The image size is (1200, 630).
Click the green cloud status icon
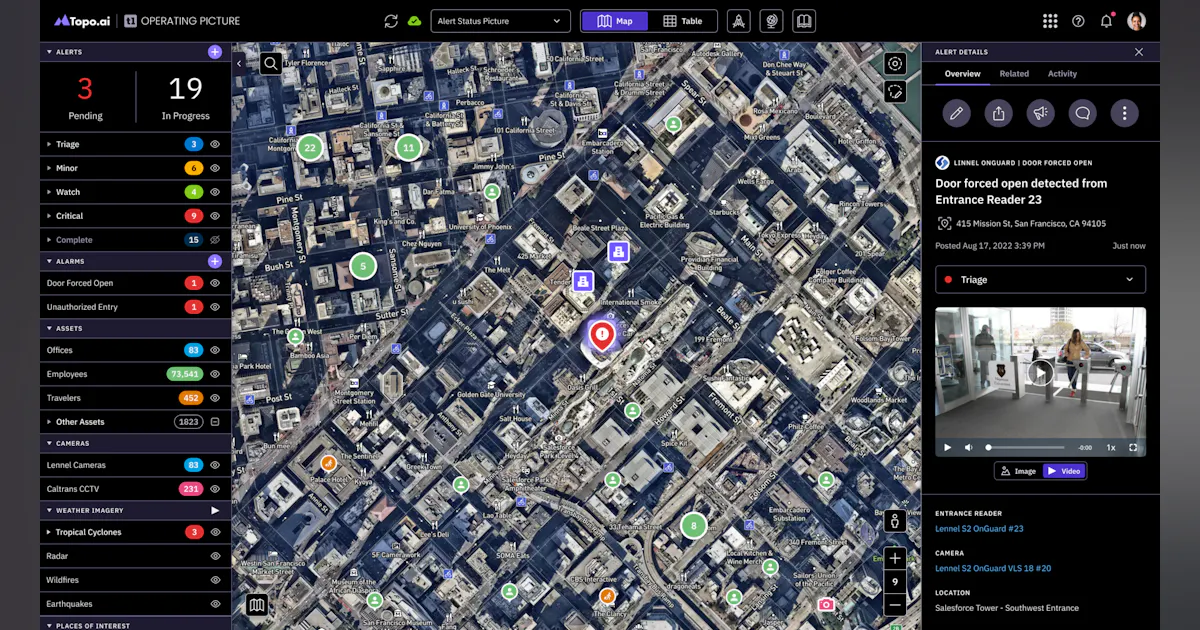(414, 21)
